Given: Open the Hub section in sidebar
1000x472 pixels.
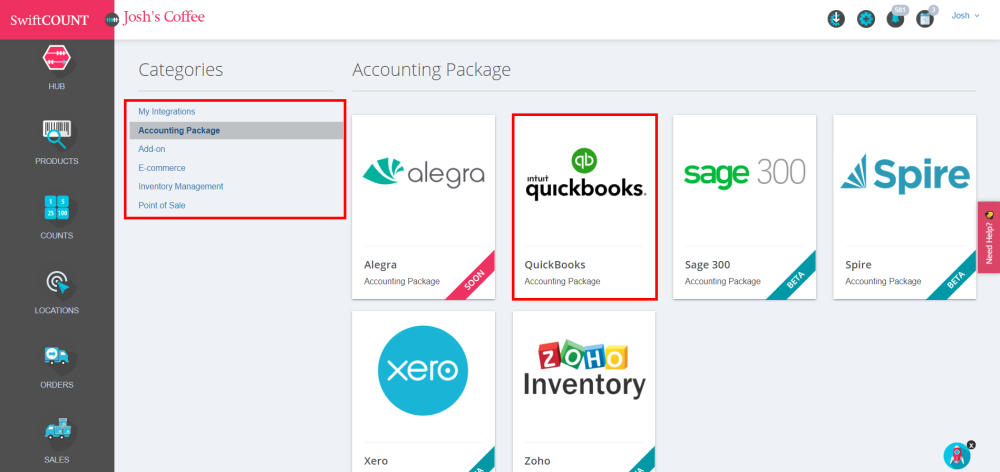Looking at the screenshot, I should tap(56, 66).
